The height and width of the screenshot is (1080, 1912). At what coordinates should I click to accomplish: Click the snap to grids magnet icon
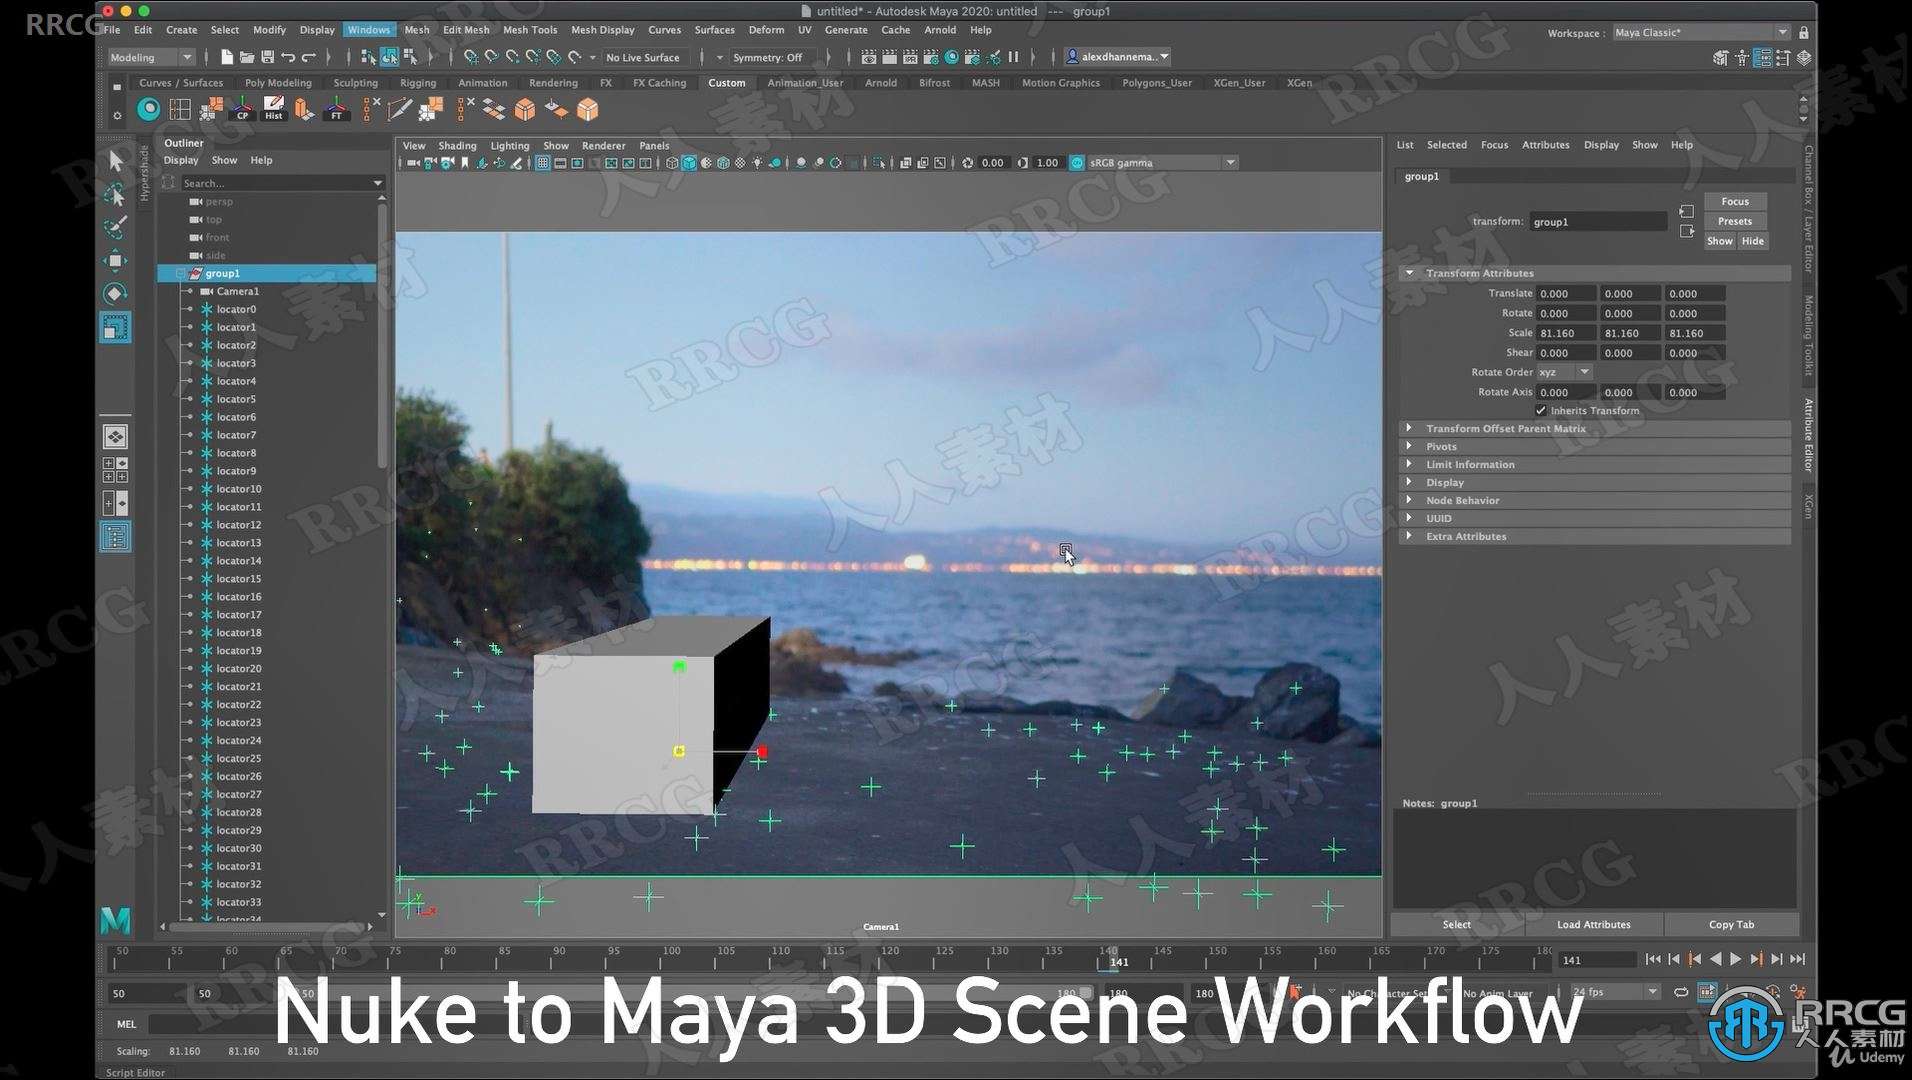coord(470,57)
